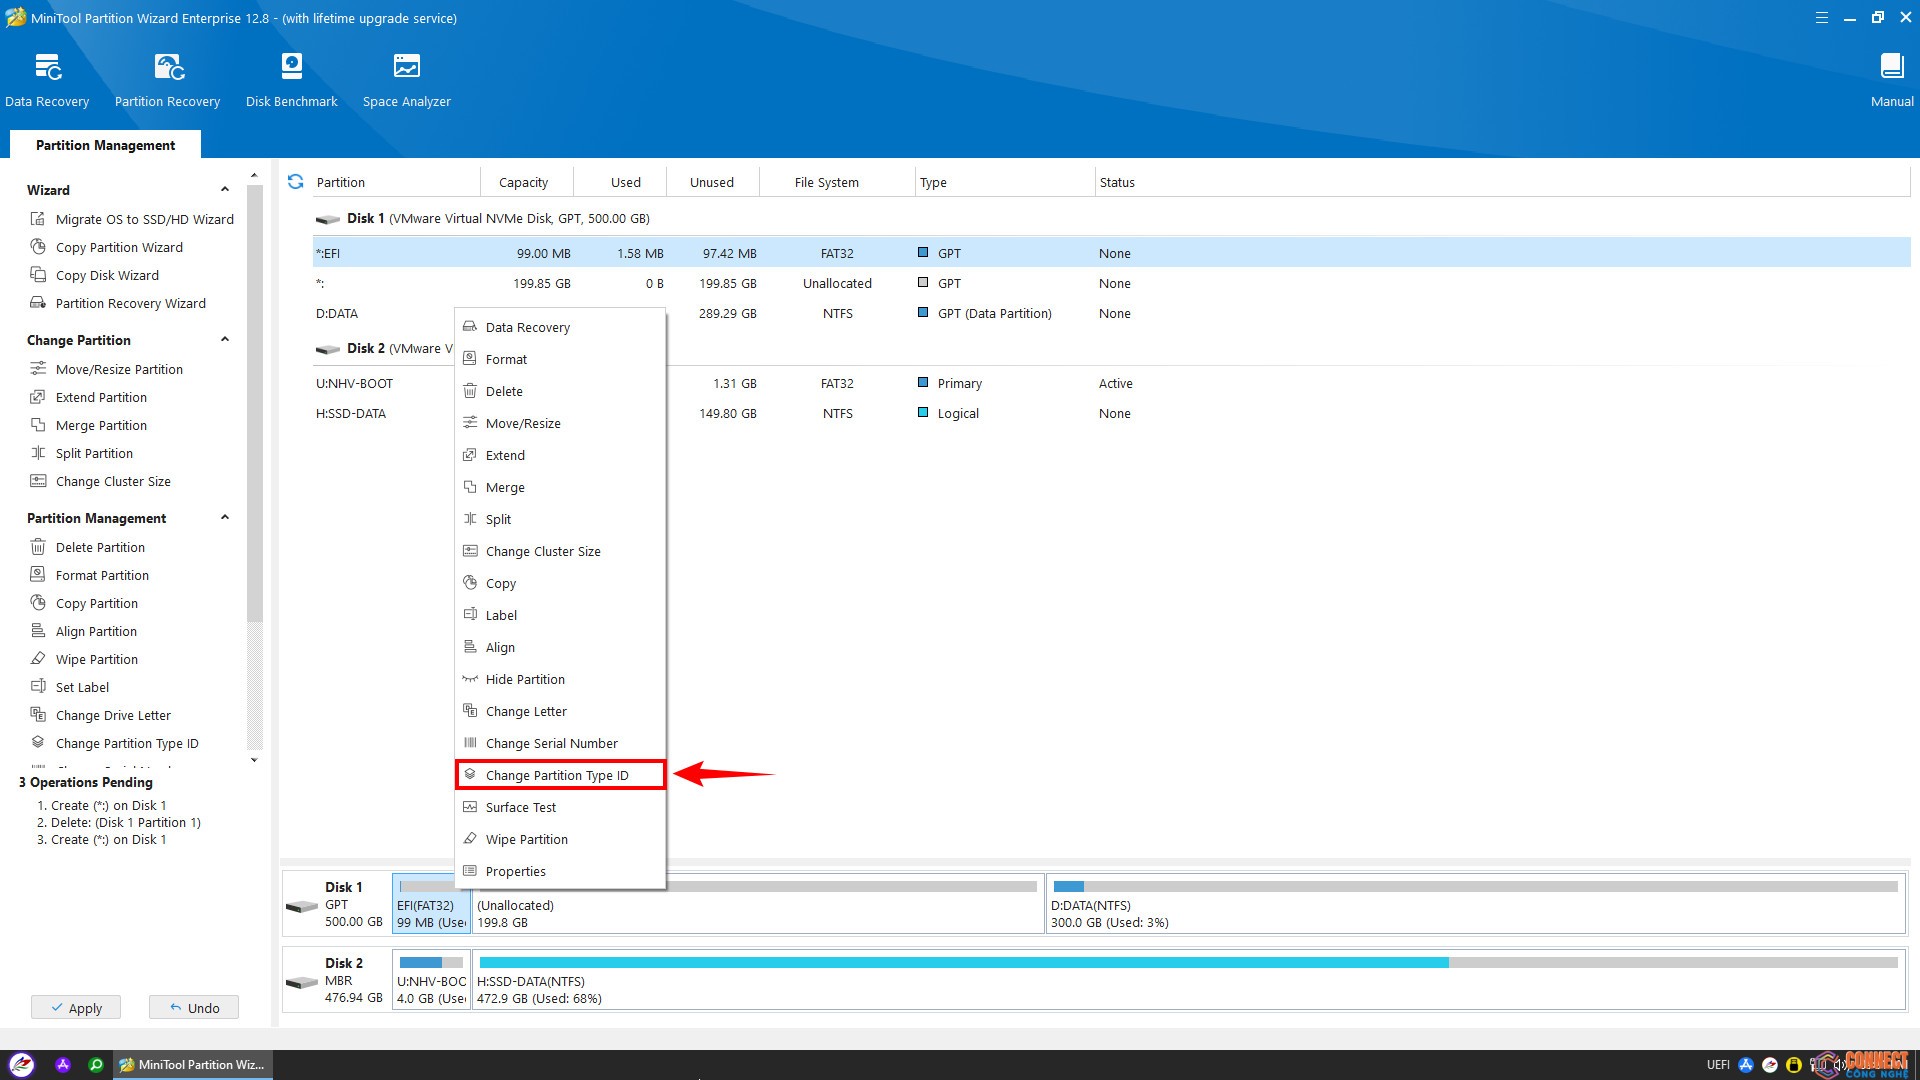This screenshot has height=1080, width=1920.
Task: Apply pending operations
Action: pos(76,1008)
